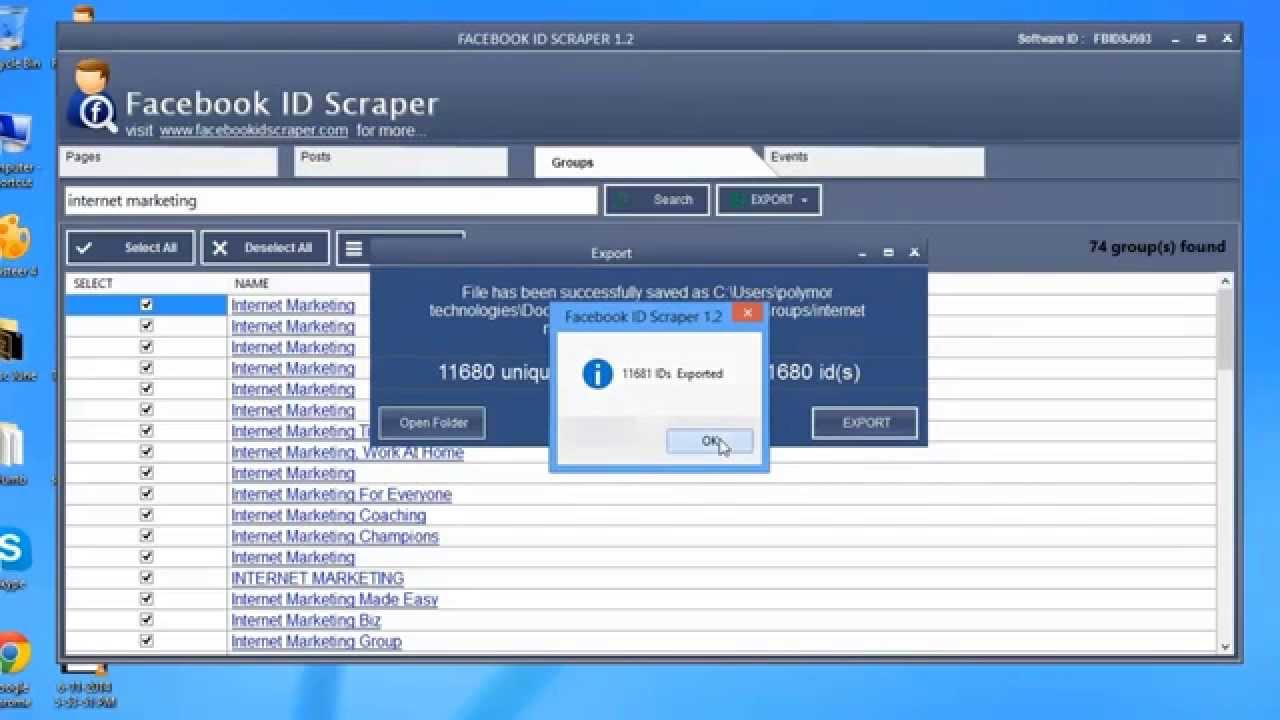Open the Internet Marketing Group link
This screenshot has width=1280, height=720.
[x=316, y=641]
